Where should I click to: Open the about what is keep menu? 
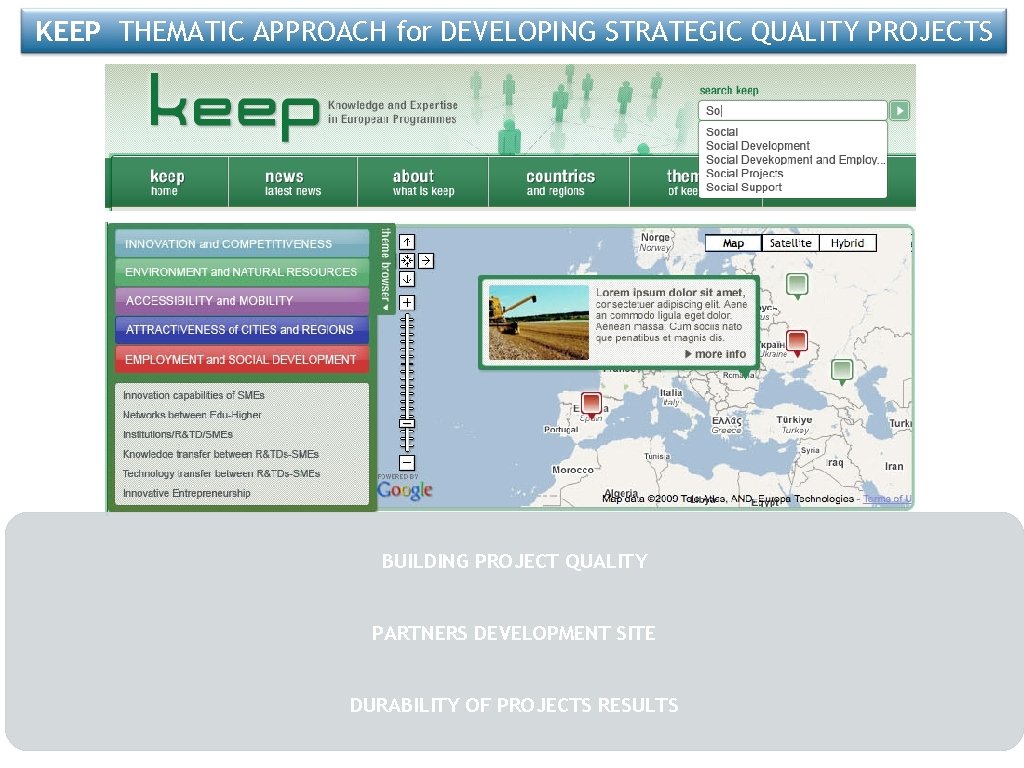pos(423,182)
